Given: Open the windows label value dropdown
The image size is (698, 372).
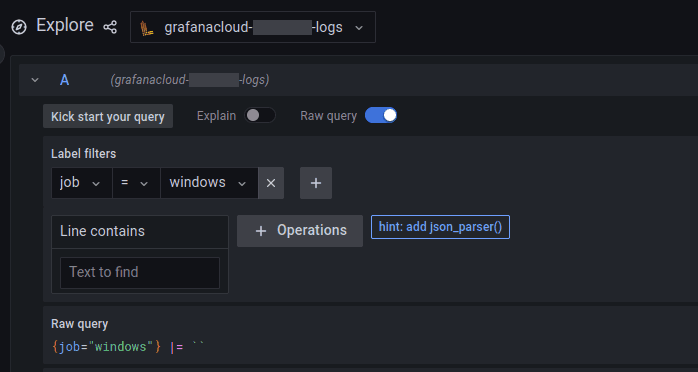Looking at the screenshot, I should click(209, 183).
